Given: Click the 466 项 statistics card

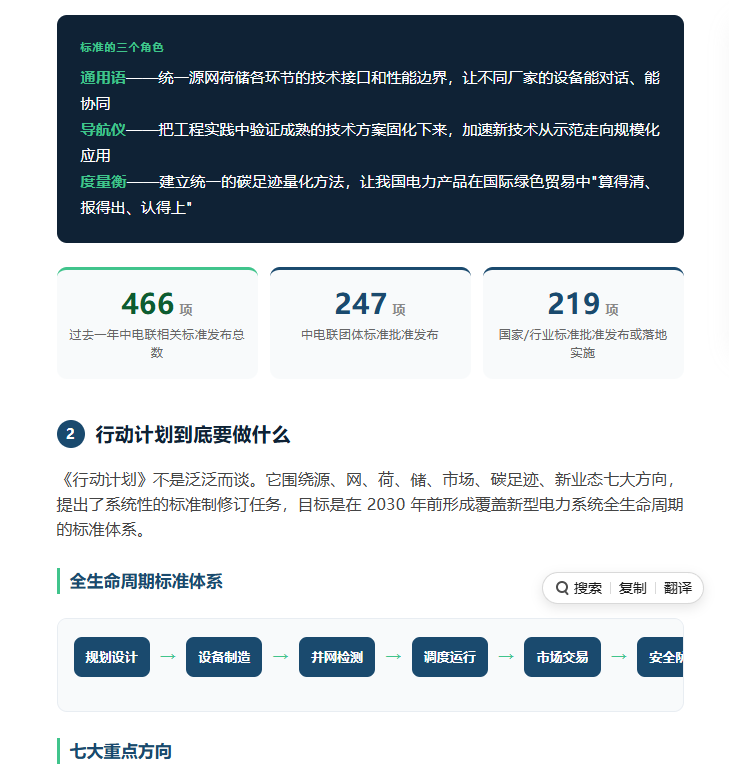Looking at the screenshot, I should [157, 323].
